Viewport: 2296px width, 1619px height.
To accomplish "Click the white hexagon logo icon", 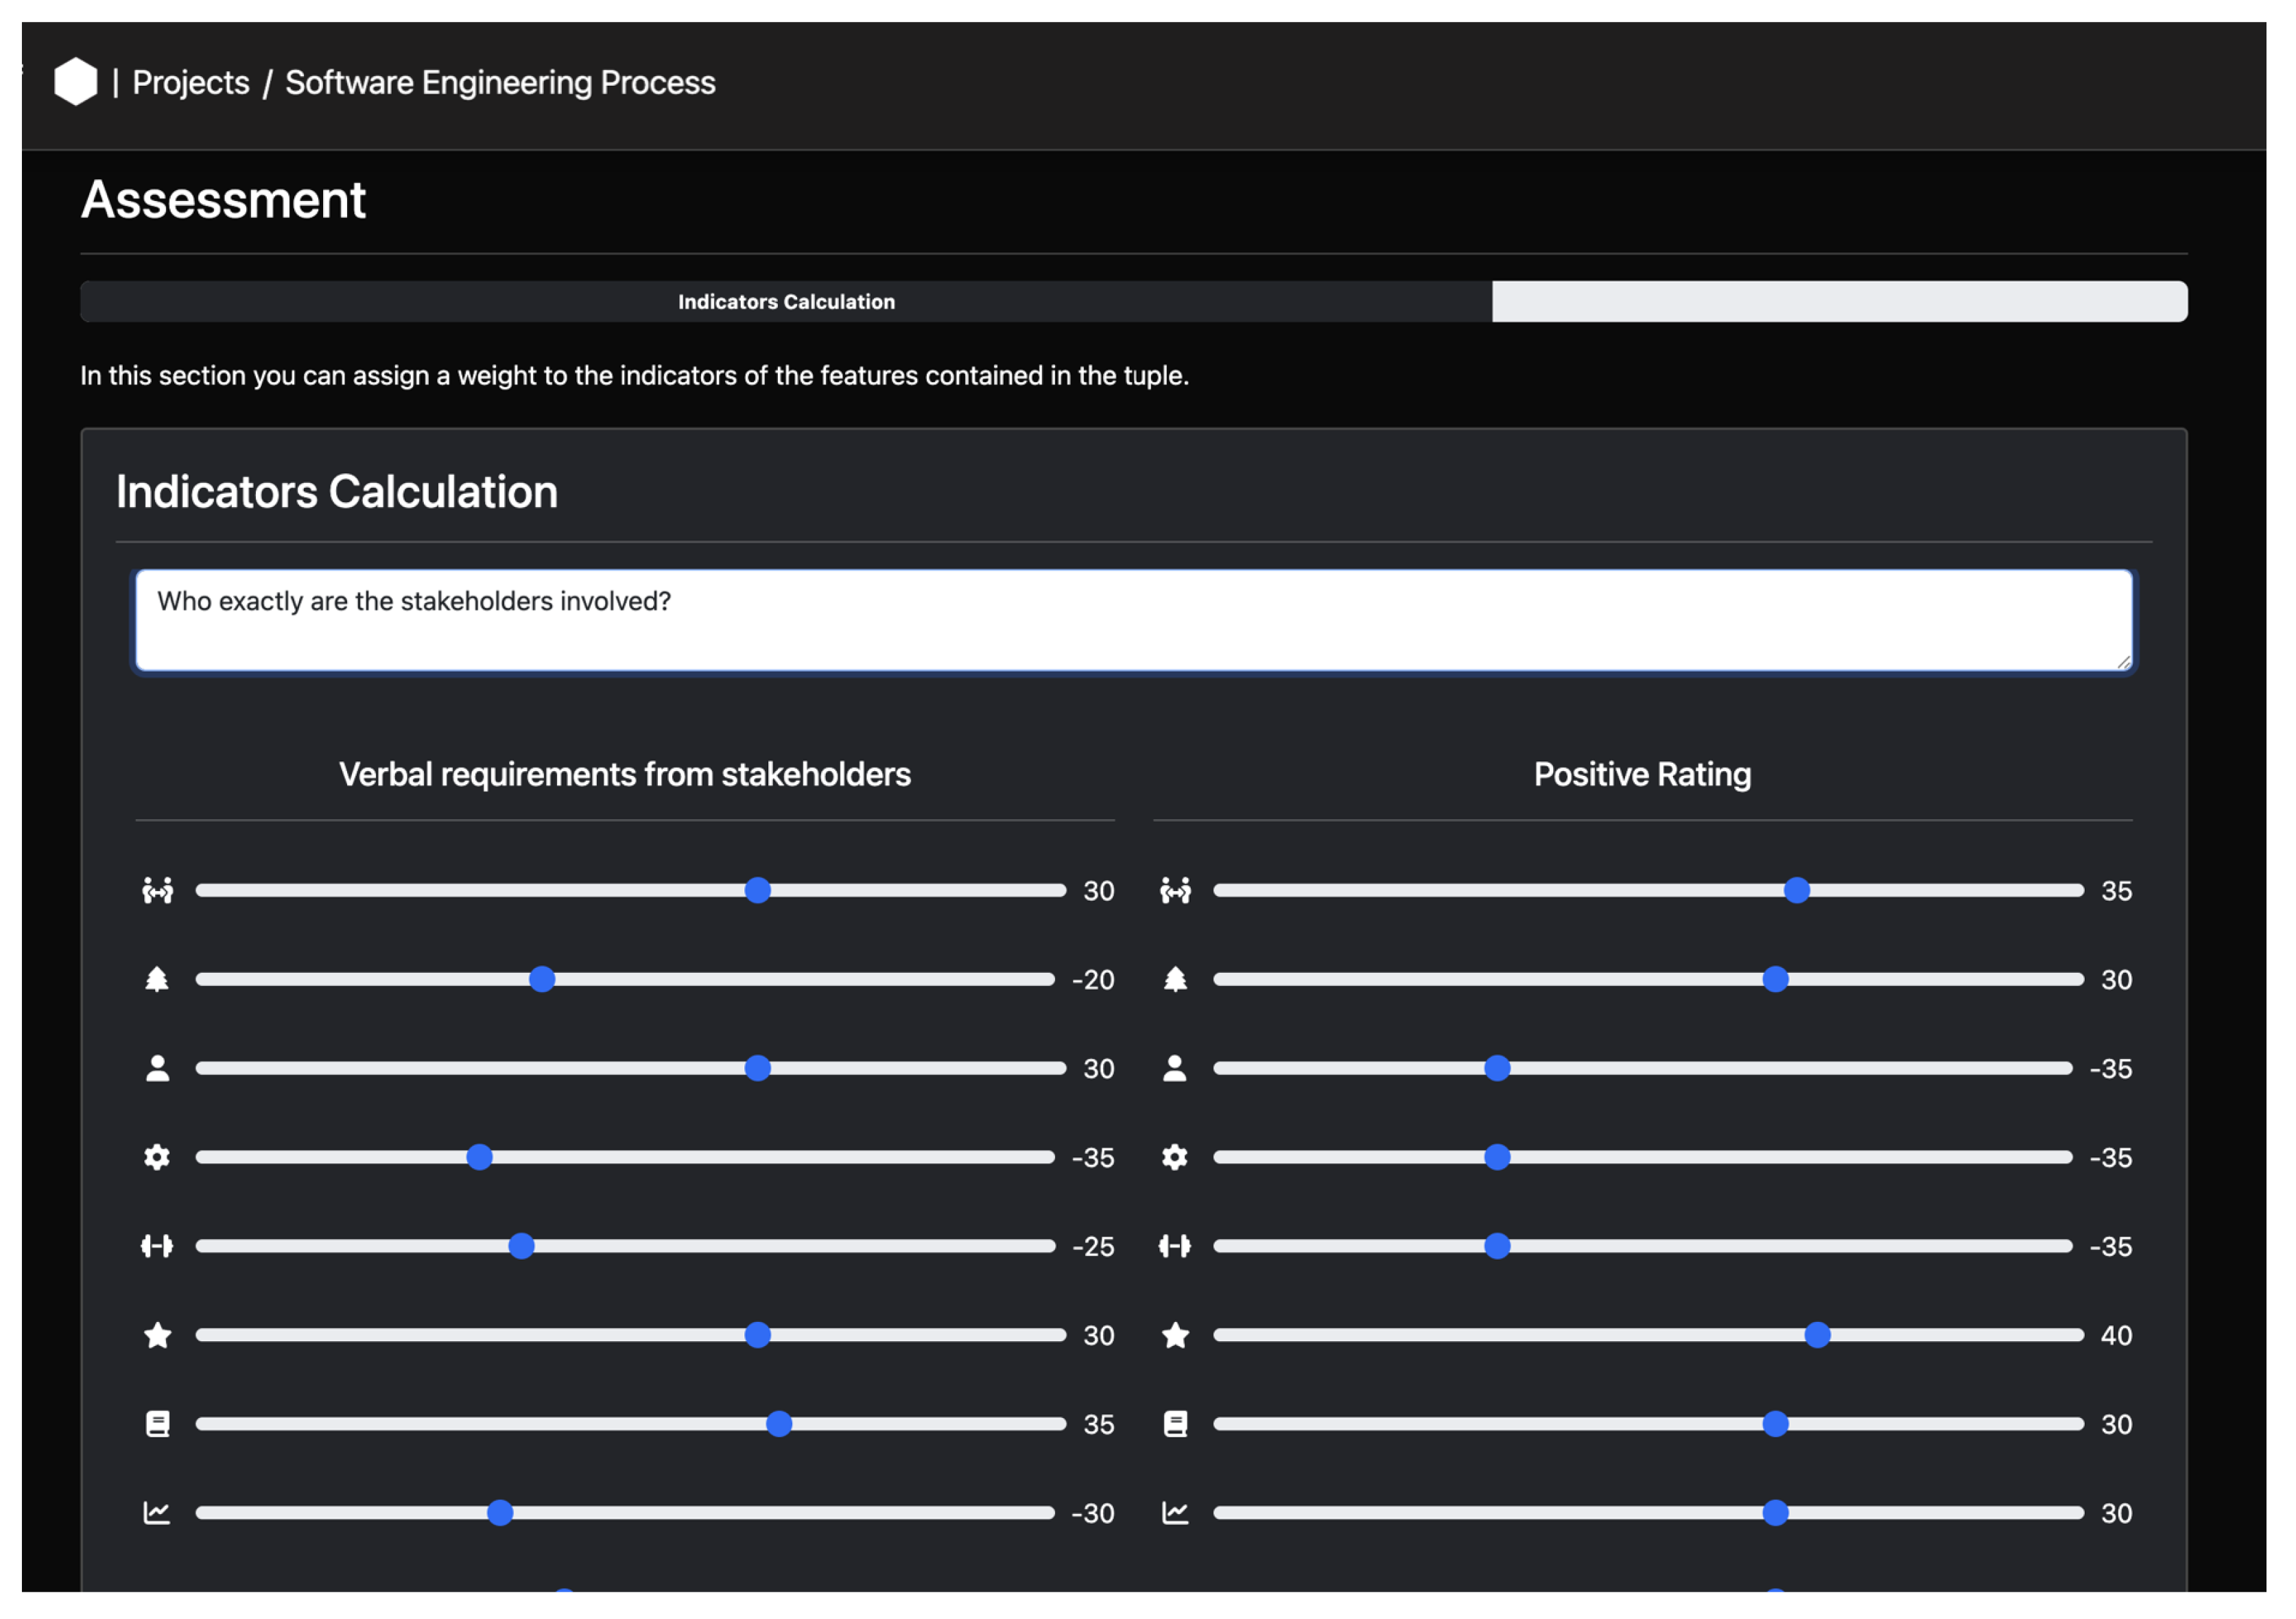I will coord(75,82).
